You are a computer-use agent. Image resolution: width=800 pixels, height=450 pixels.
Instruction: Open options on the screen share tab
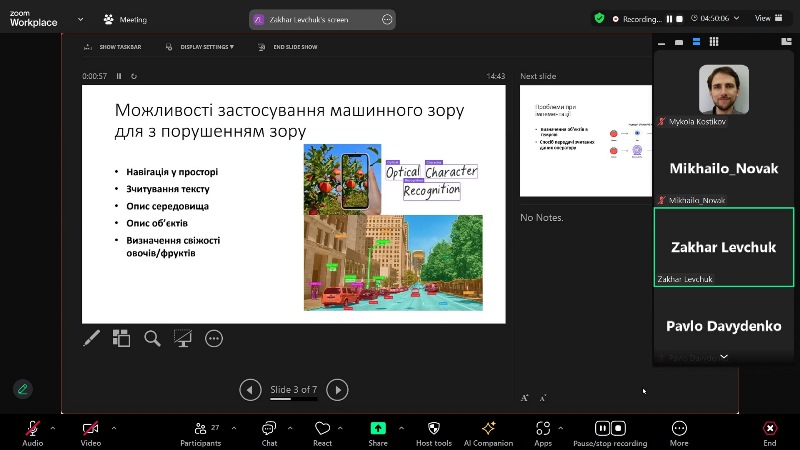[x=387, y=19]
